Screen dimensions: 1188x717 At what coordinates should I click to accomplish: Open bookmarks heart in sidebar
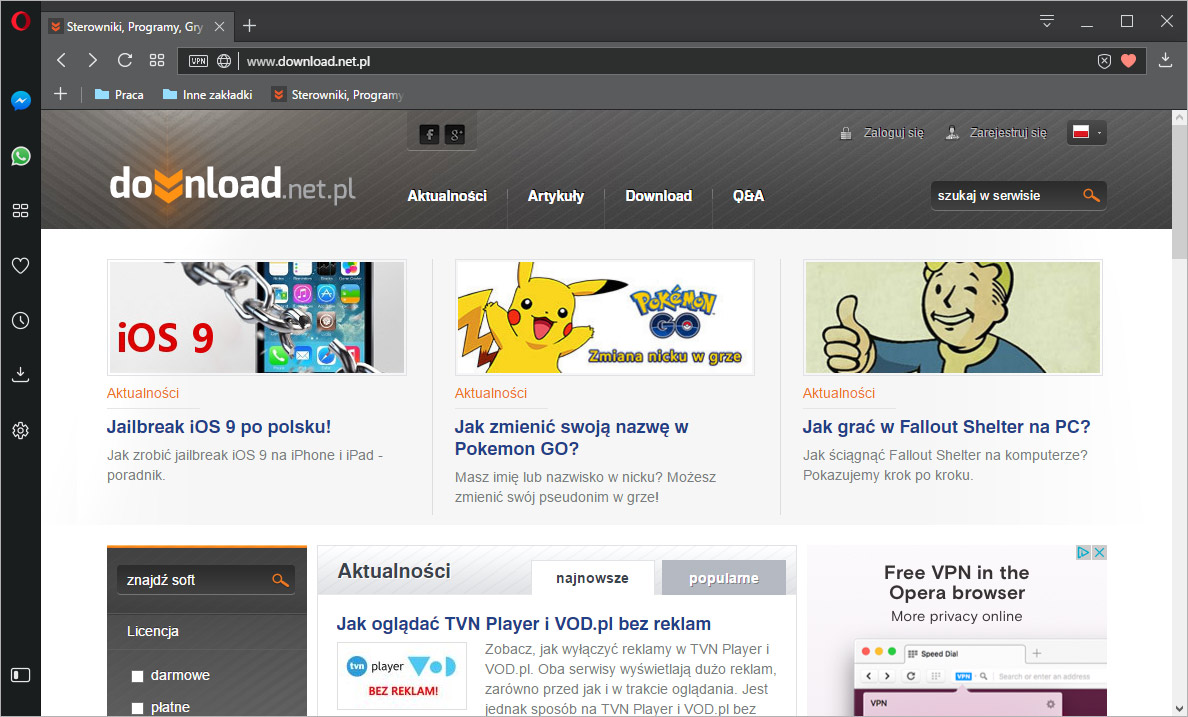click(x=20, y=265)
